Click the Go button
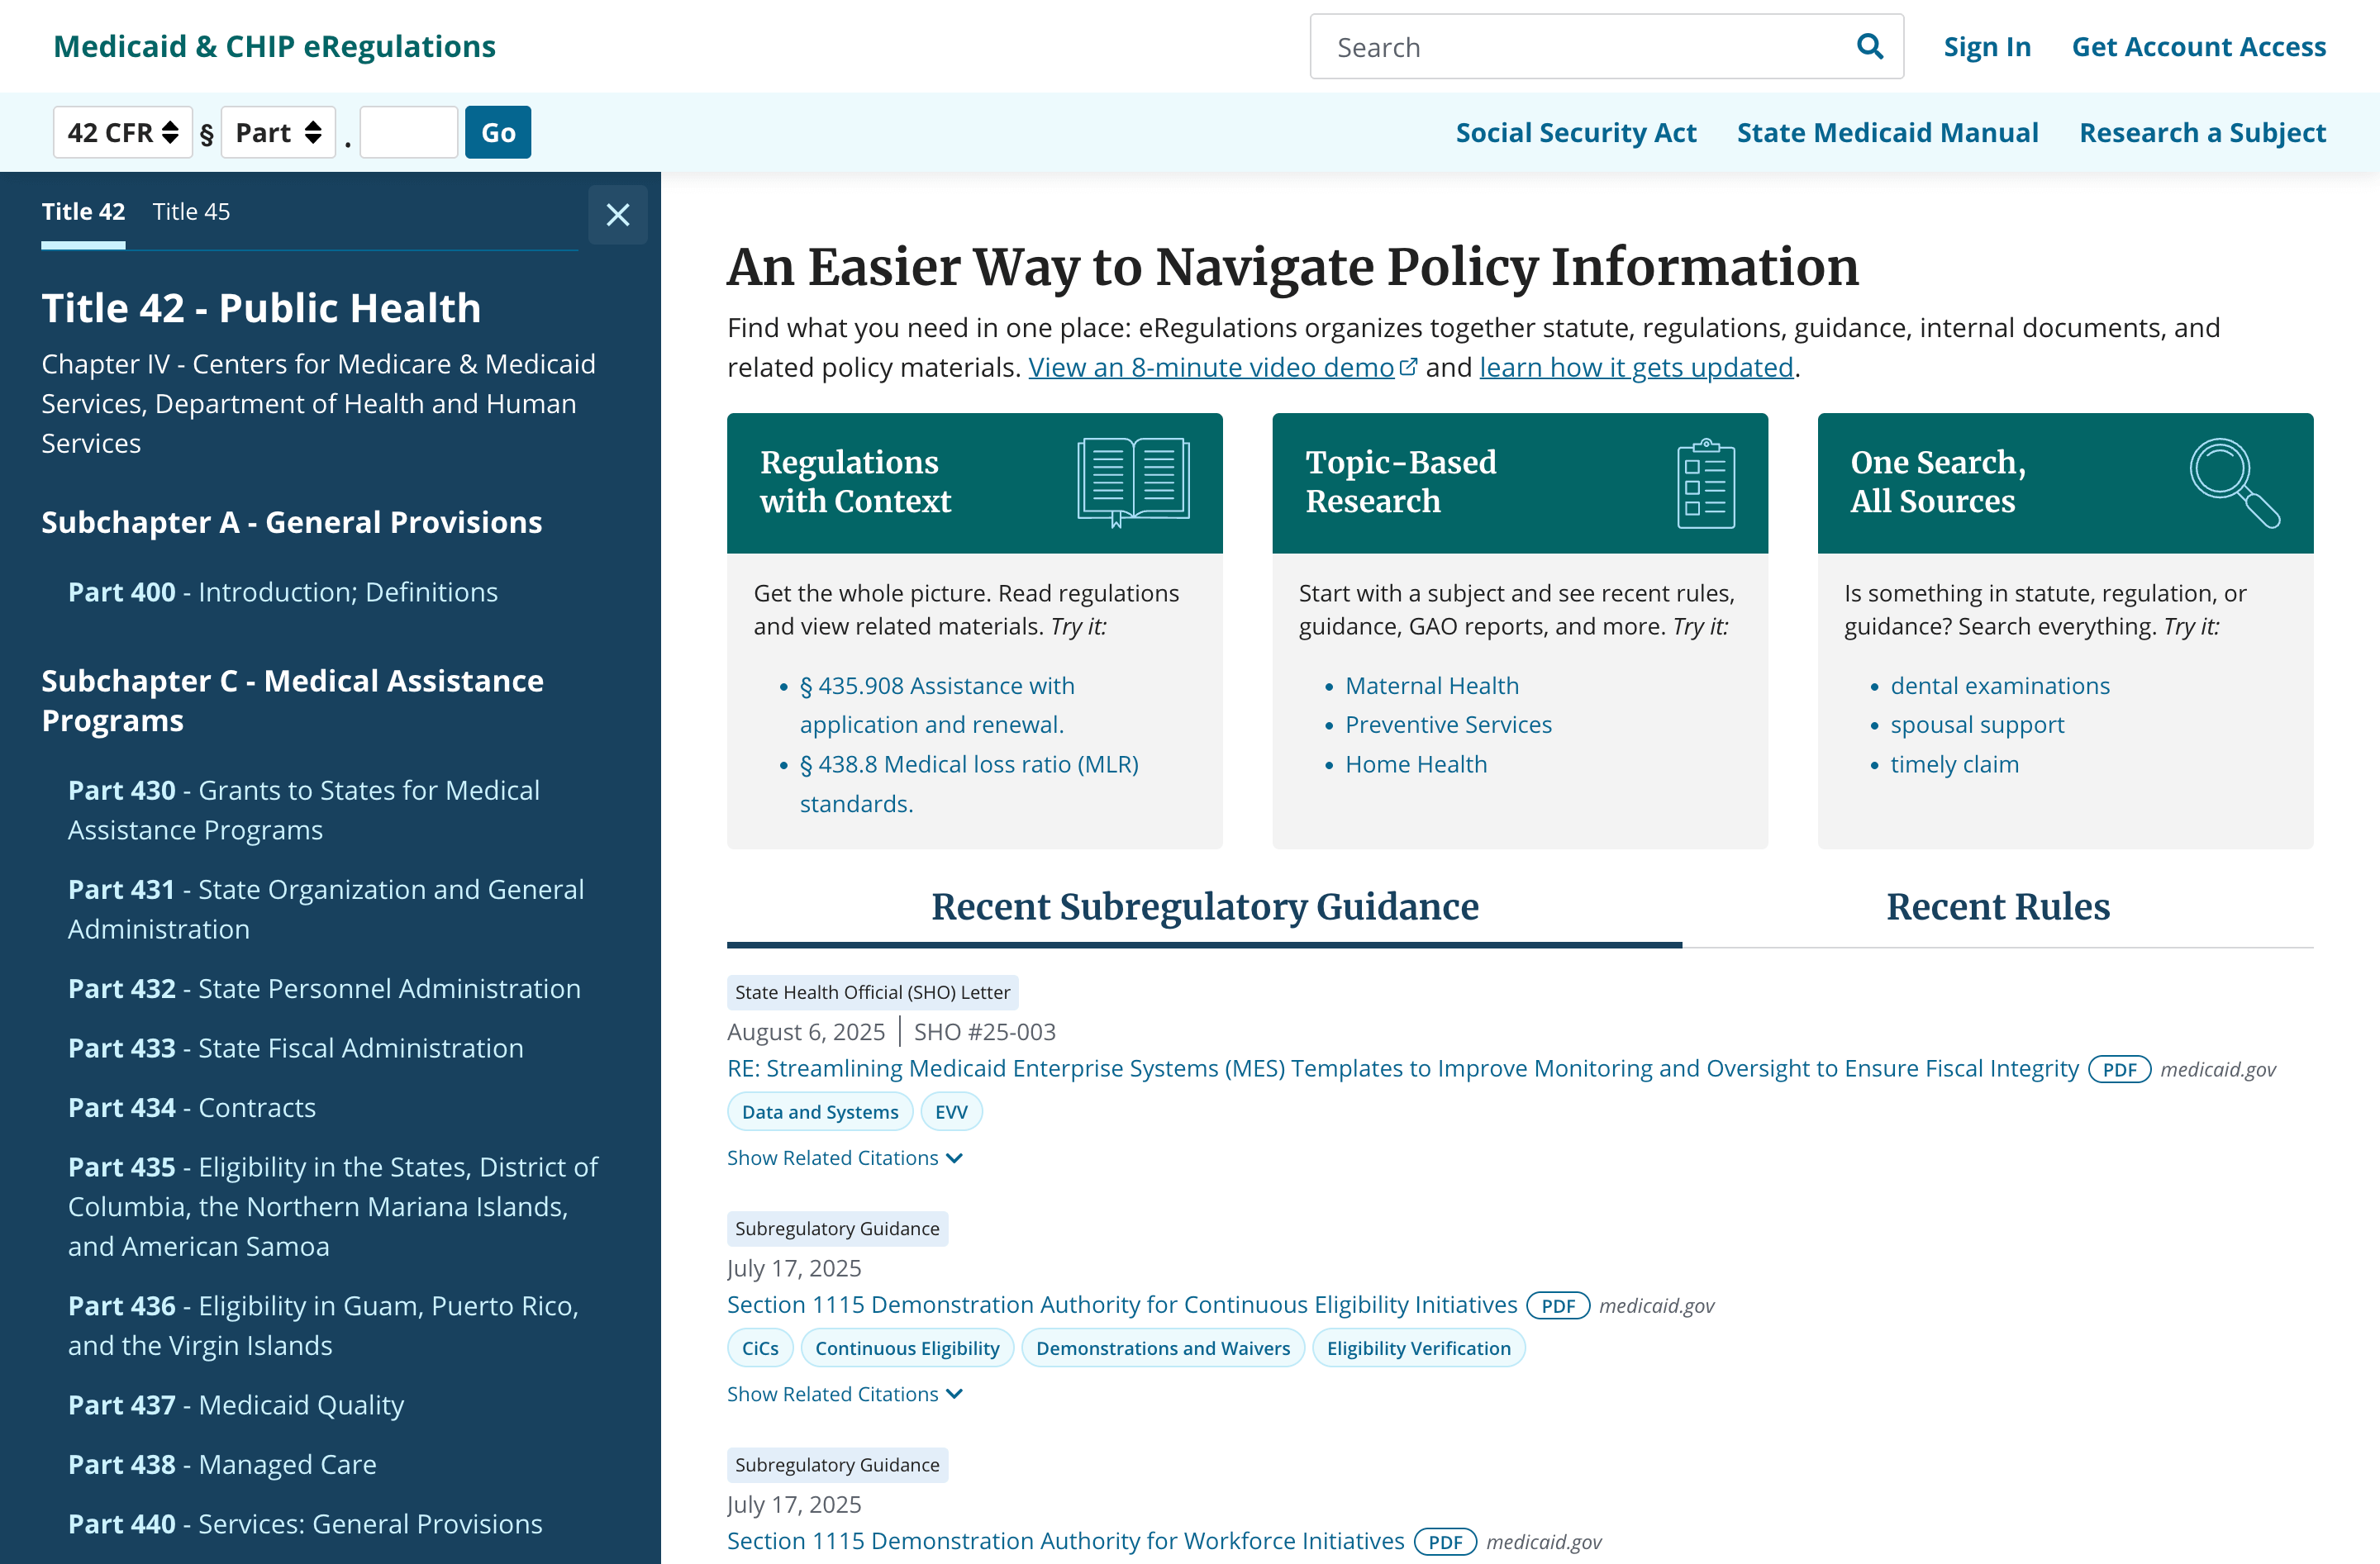This screenshot has width=2380, height=1564. (x=498, y=132)
